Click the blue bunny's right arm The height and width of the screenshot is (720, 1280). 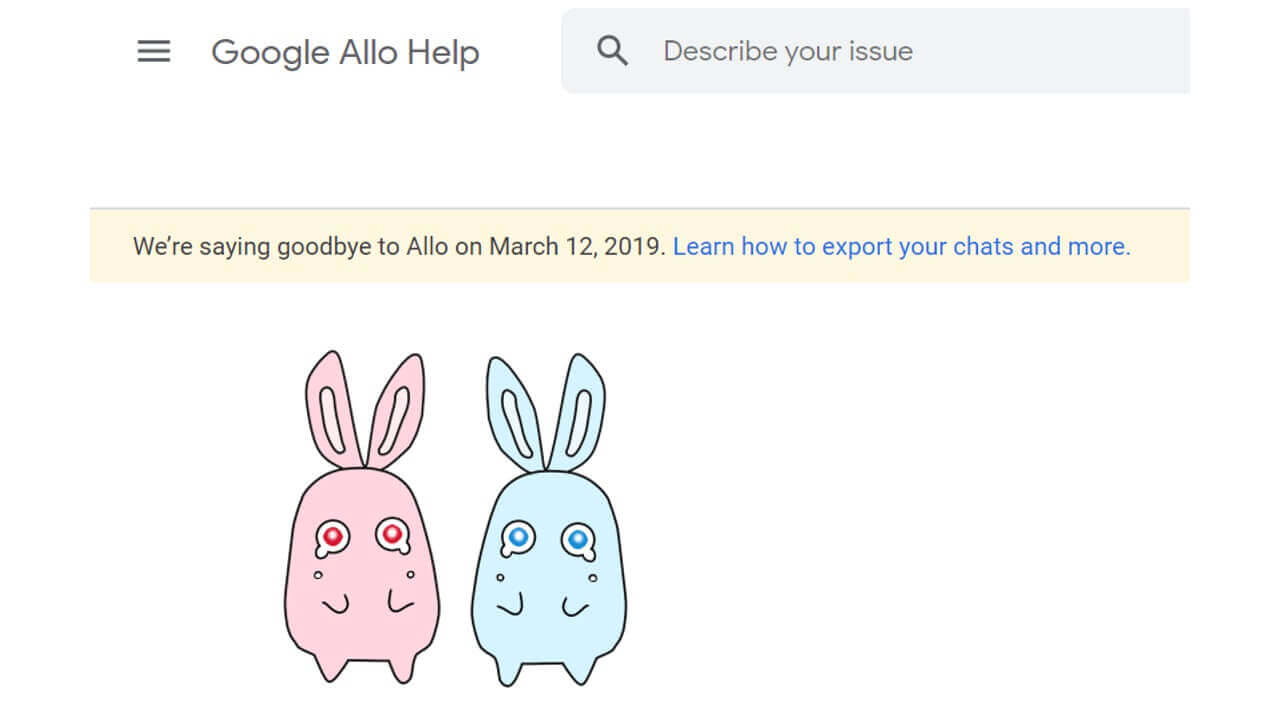[575, 607]
